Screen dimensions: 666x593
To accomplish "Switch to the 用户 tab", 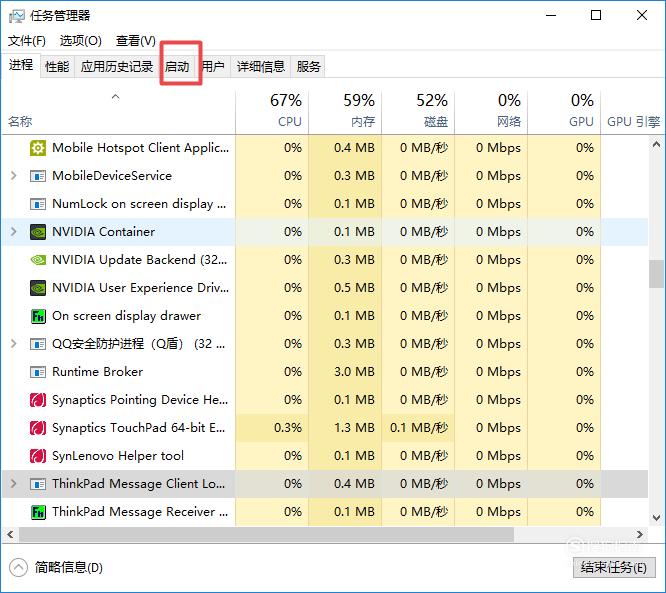I will coord(213,67).
